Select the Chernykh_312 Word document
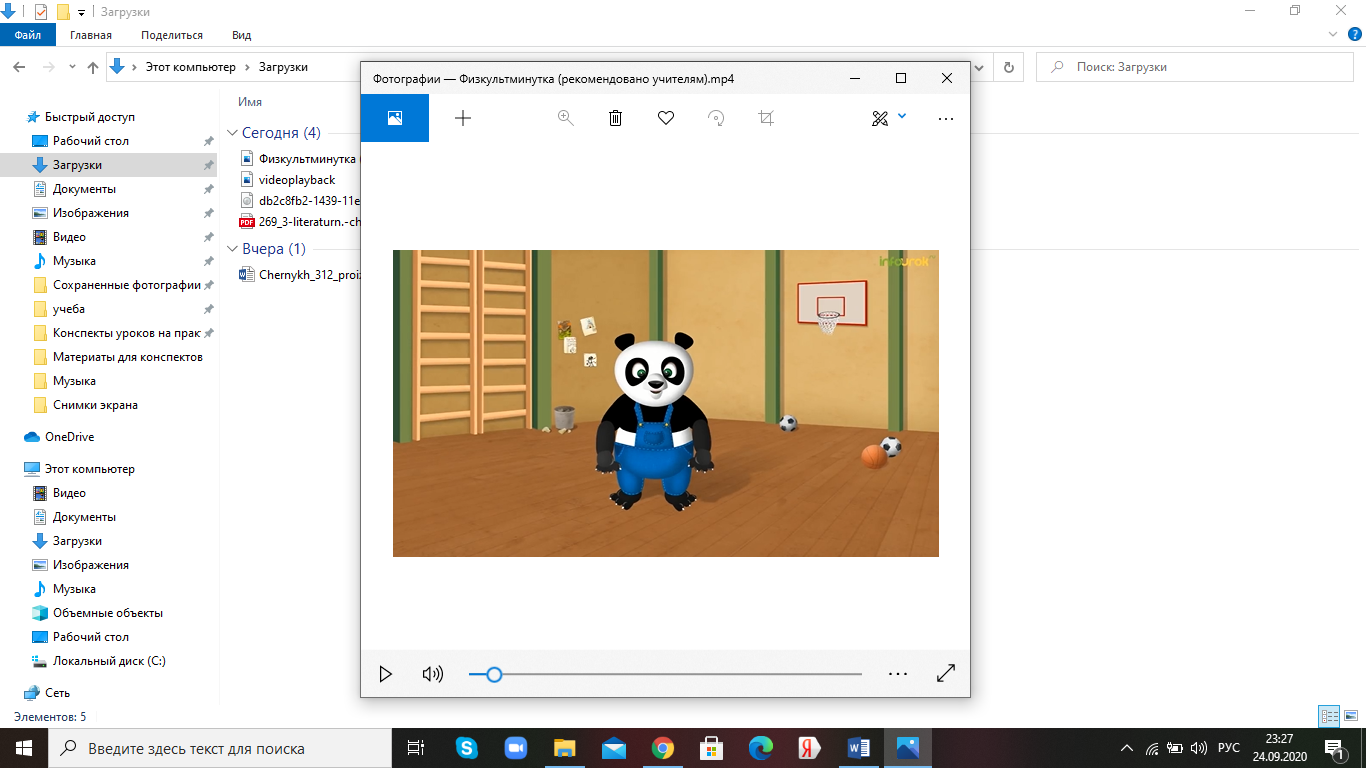The height and width of the screenshot is (768, 1366). [x=300, y=274]
